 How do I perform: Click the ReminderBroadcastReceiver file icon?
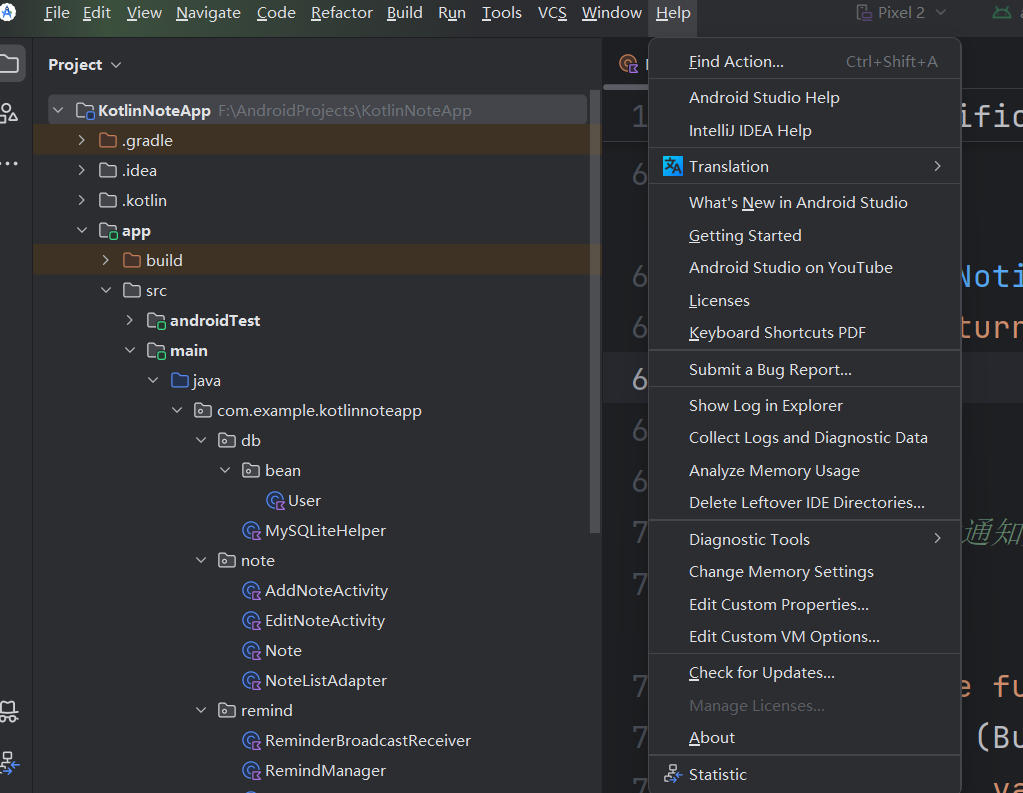pyautogui.click(x=251, y=741)
